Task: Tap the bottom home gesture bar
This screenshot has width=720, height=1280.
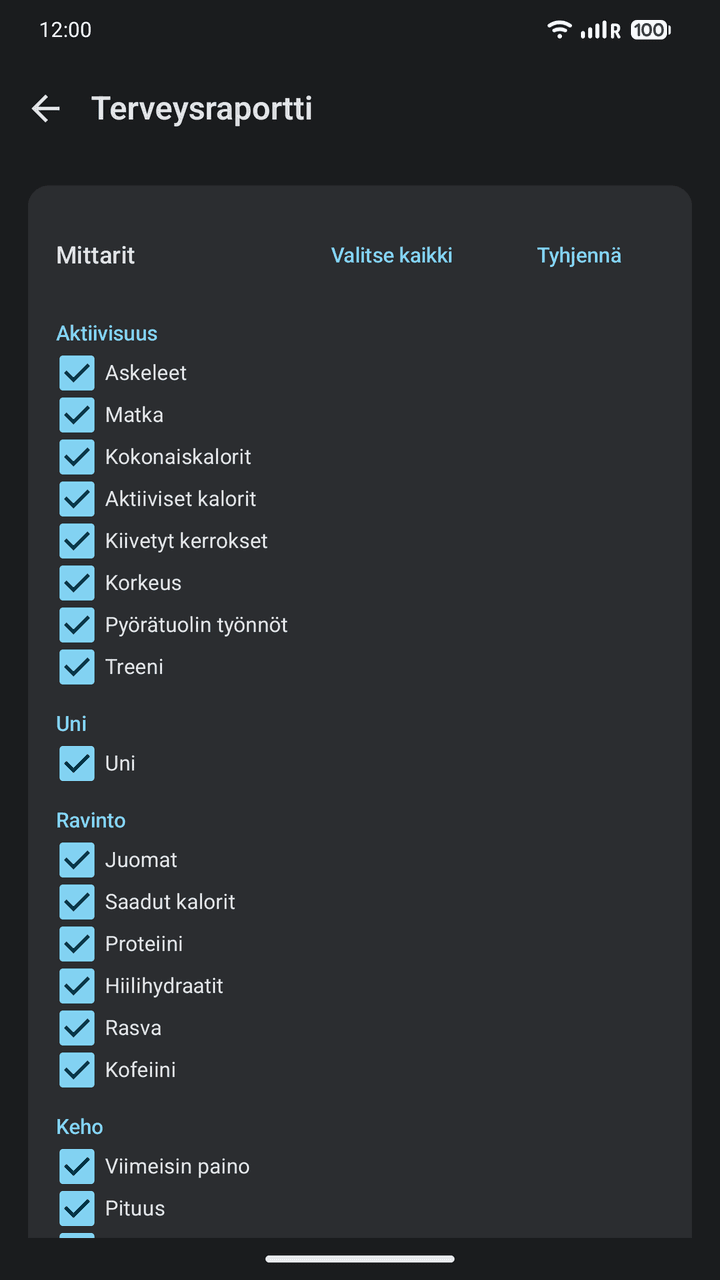Action: [x=360, y=1259]
